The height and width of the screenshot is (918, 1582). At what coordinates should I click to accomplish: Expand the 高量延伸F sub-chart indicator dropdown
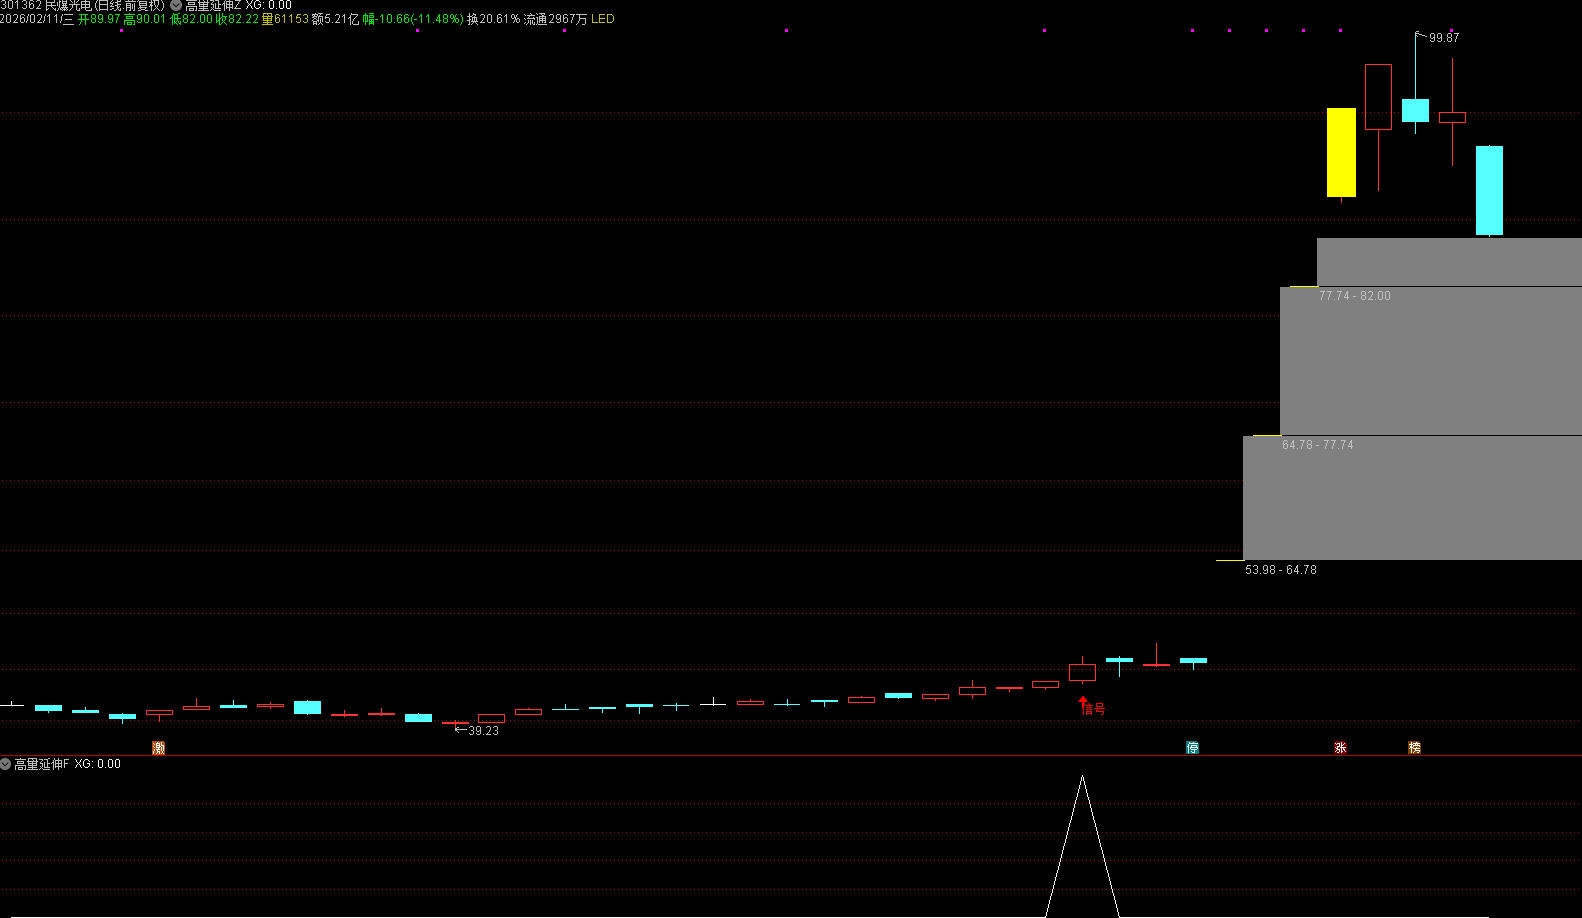point(5,764)
